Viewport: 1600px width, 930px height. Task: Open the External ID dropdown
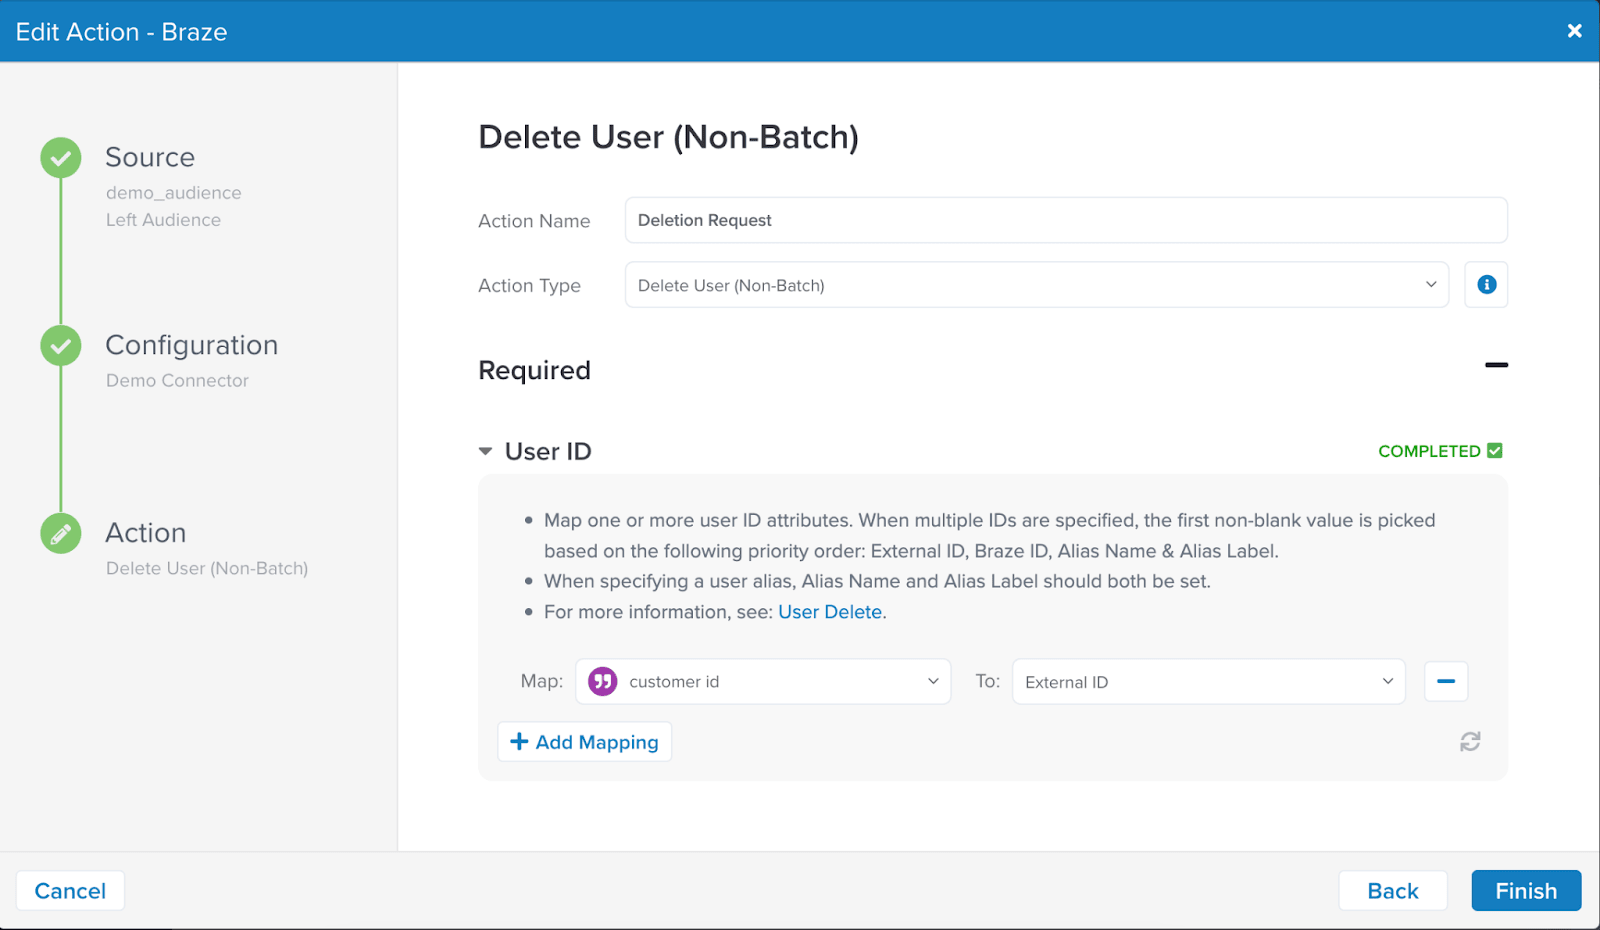[x=1208, y=682]
